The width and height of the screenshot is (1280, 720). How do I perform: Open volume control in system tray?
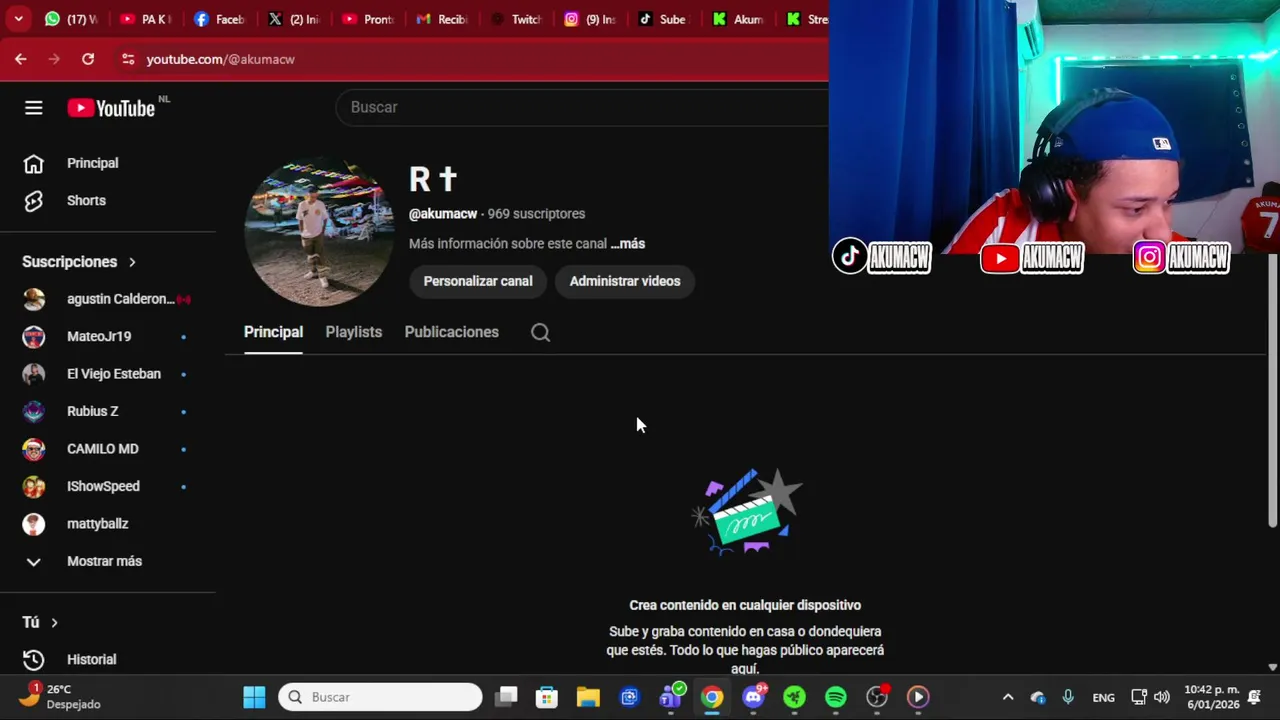[1162, 697]
